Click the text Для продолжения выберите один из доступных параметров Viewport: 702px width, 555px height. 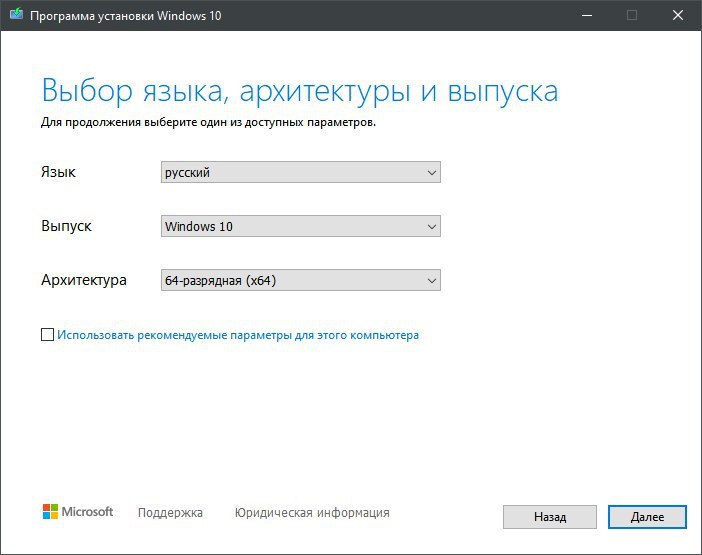tap(208, 122)
